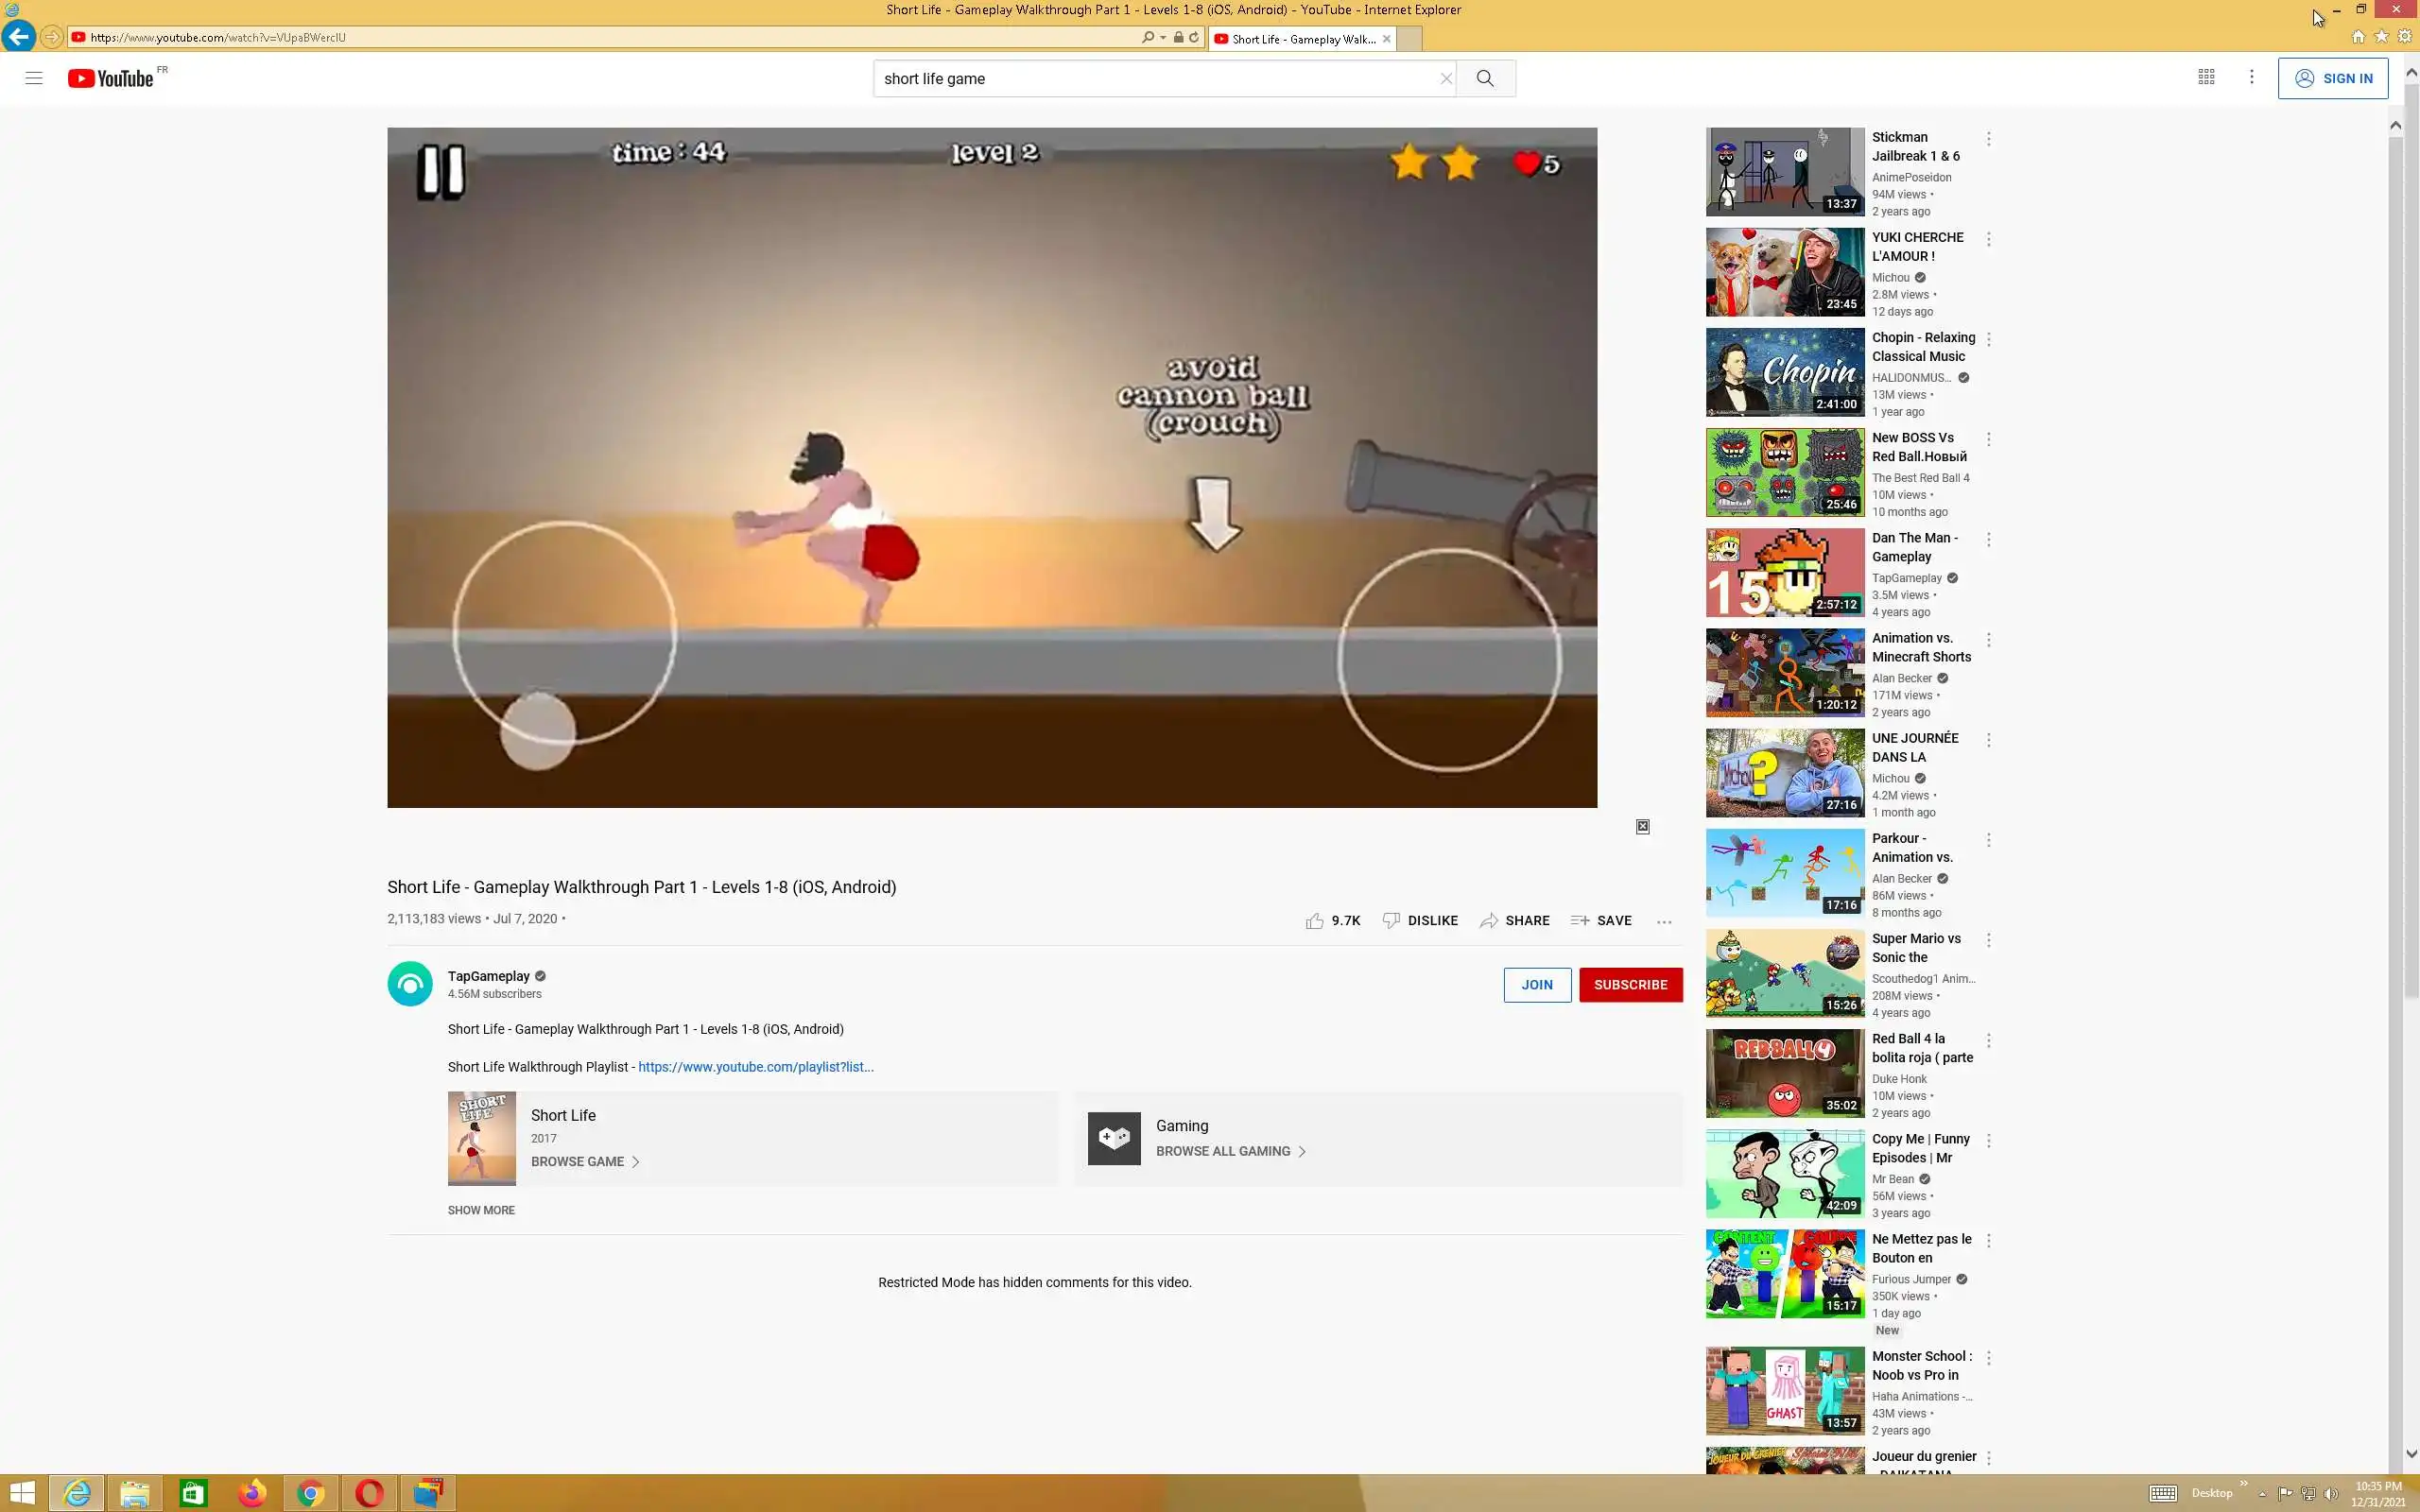Expand description with Show More

click(481, 1210)
